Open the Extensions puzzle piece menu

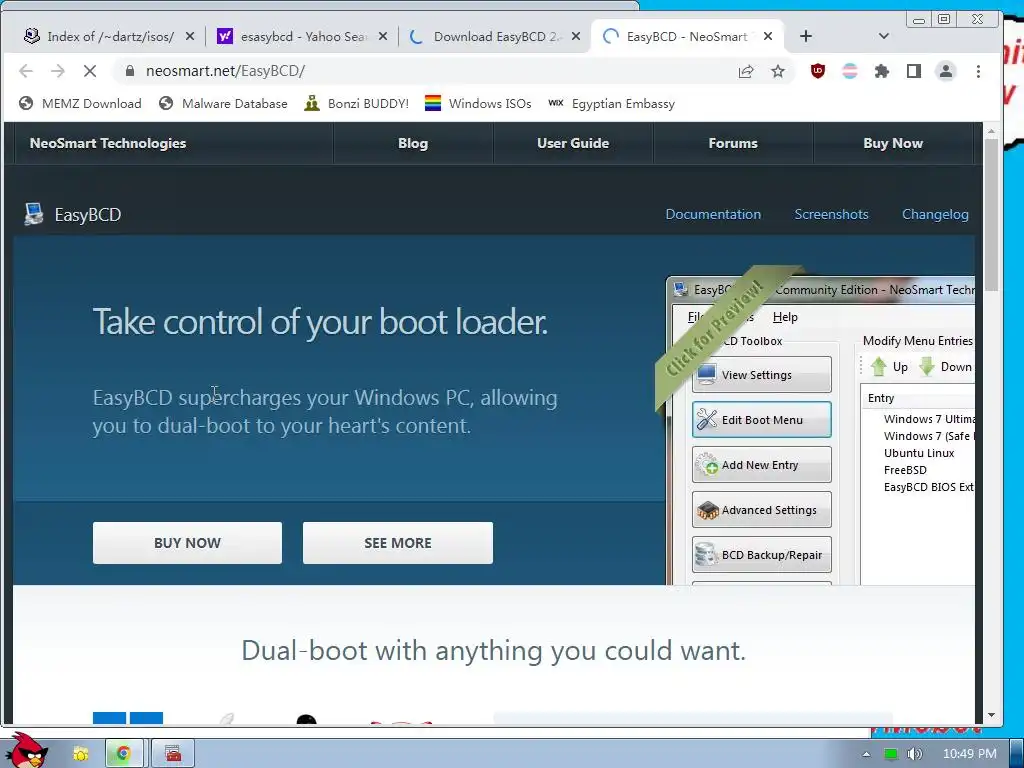click(882, 71)
